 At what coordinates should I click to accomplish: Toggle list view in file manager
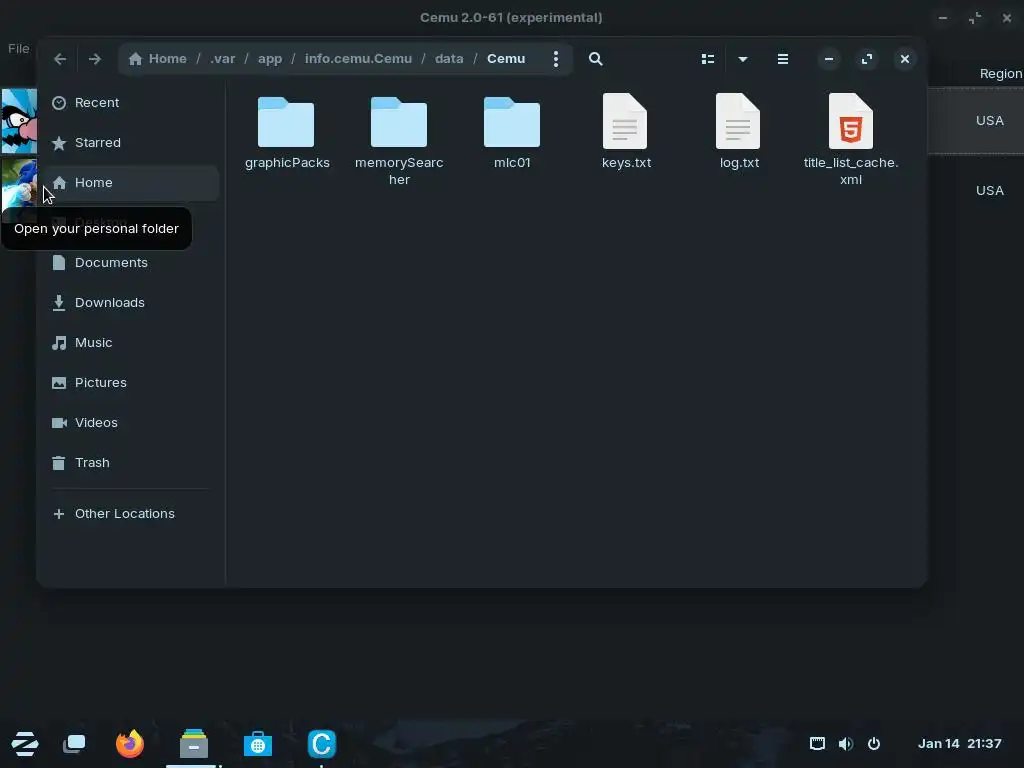pos(708,59)
